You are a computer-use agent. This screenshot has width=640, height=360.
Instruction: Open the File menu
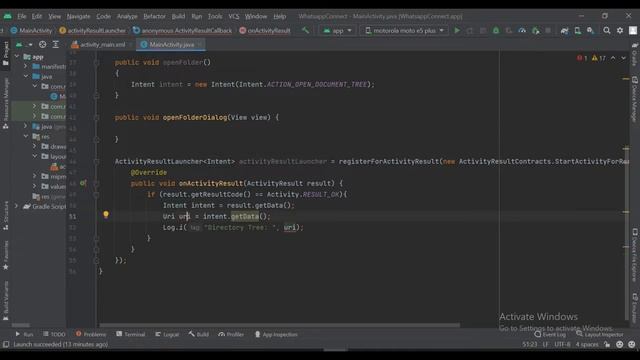(x=22, y=16)
